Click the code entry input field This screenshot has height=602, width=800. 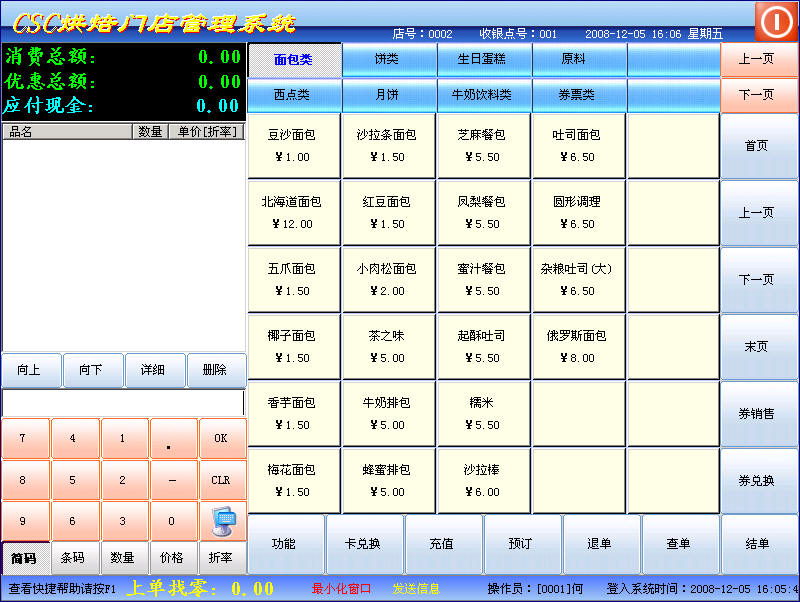click(x=123, y=403)
